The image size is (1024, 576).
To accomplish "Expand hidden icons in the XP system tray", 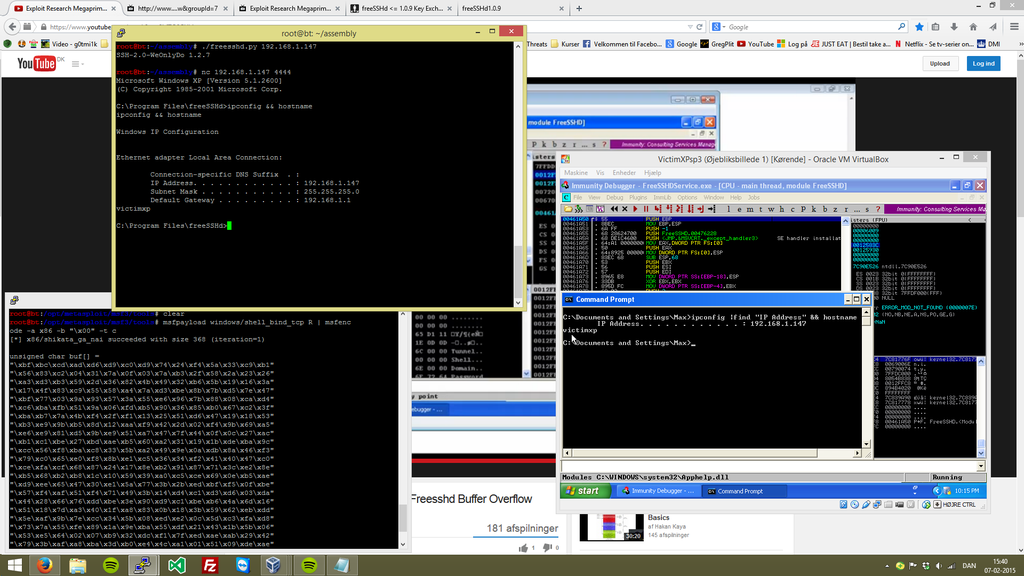I will 935,491.
